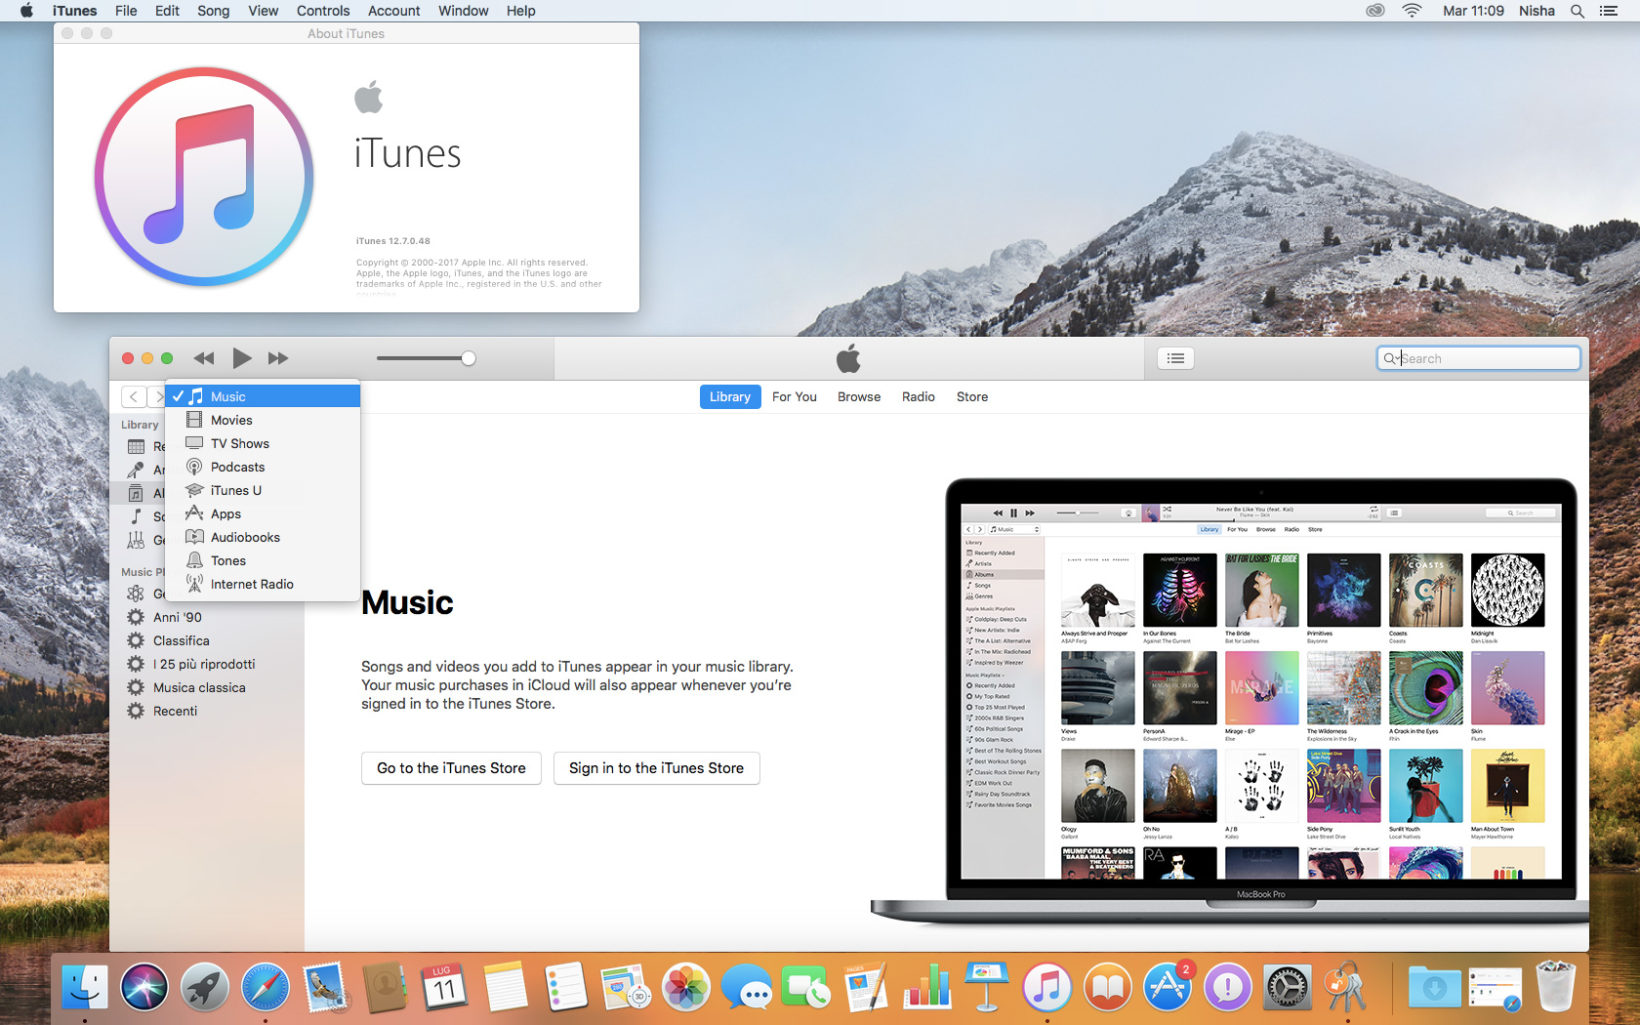Open Calendar icon showing 11

coord(444,988)
